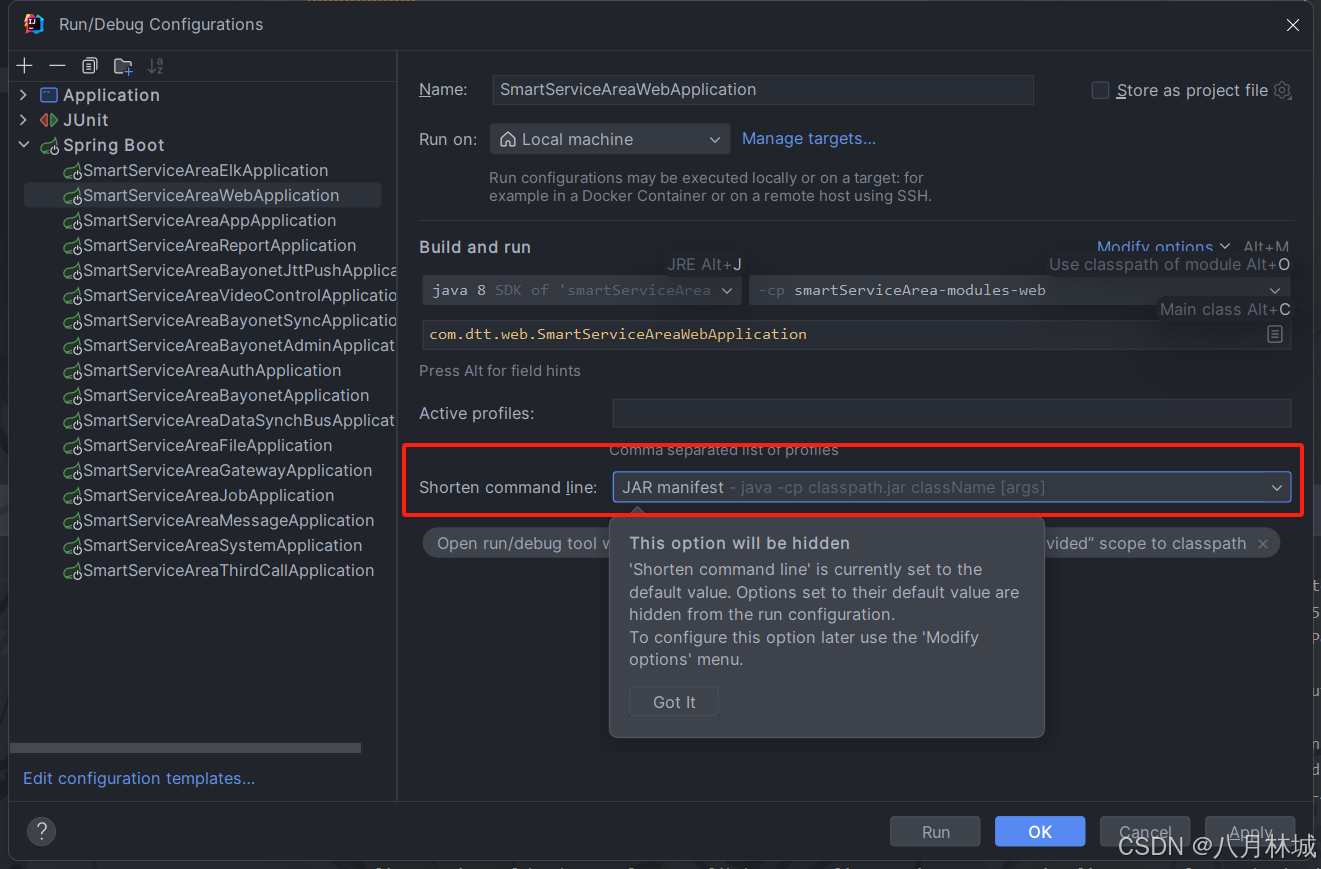Screen dimensions: 1321x869
Task: Open the -cp module classpath dropdown
Action: (x=1019, y=290)
